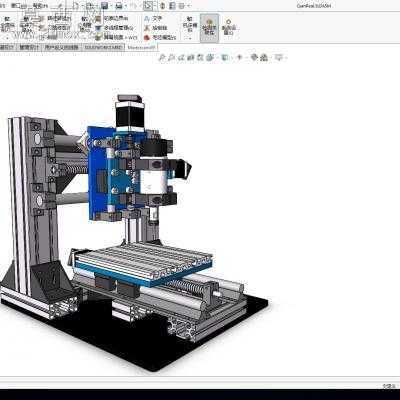This screenshot has height=400, width=400.
Task: Click the monitor viewport icon in view toolbar
Action: (x=278, y=58)
